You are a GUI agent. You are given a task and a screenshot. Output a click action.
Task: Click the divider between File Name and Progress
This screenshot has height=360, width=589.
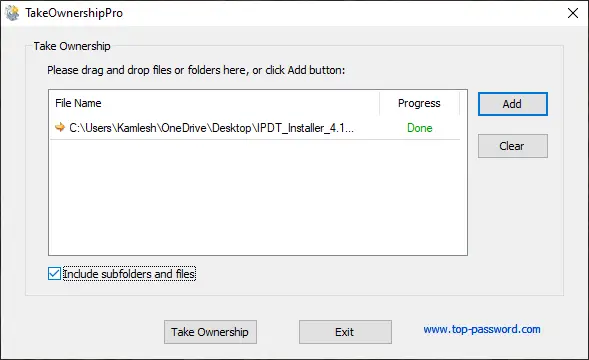[379, 103]
